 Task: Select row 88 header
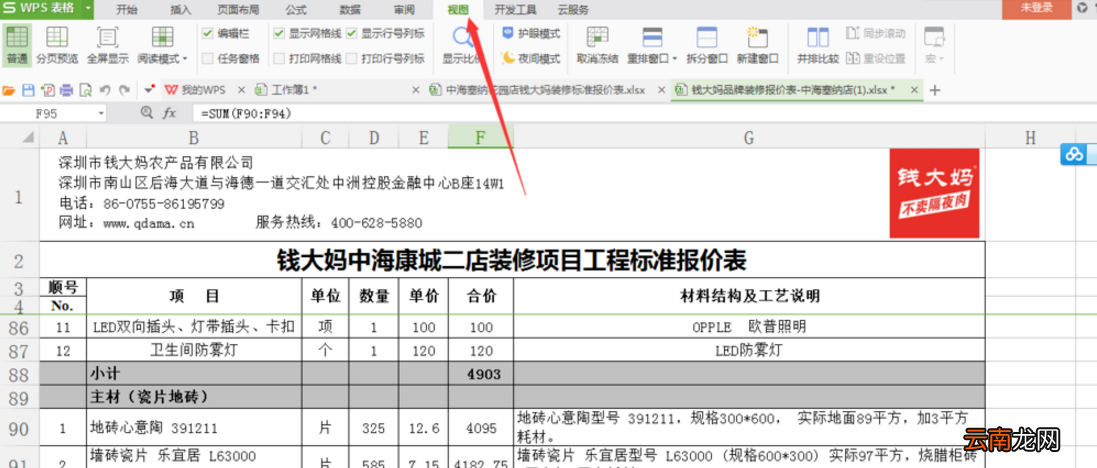point(20,374)
